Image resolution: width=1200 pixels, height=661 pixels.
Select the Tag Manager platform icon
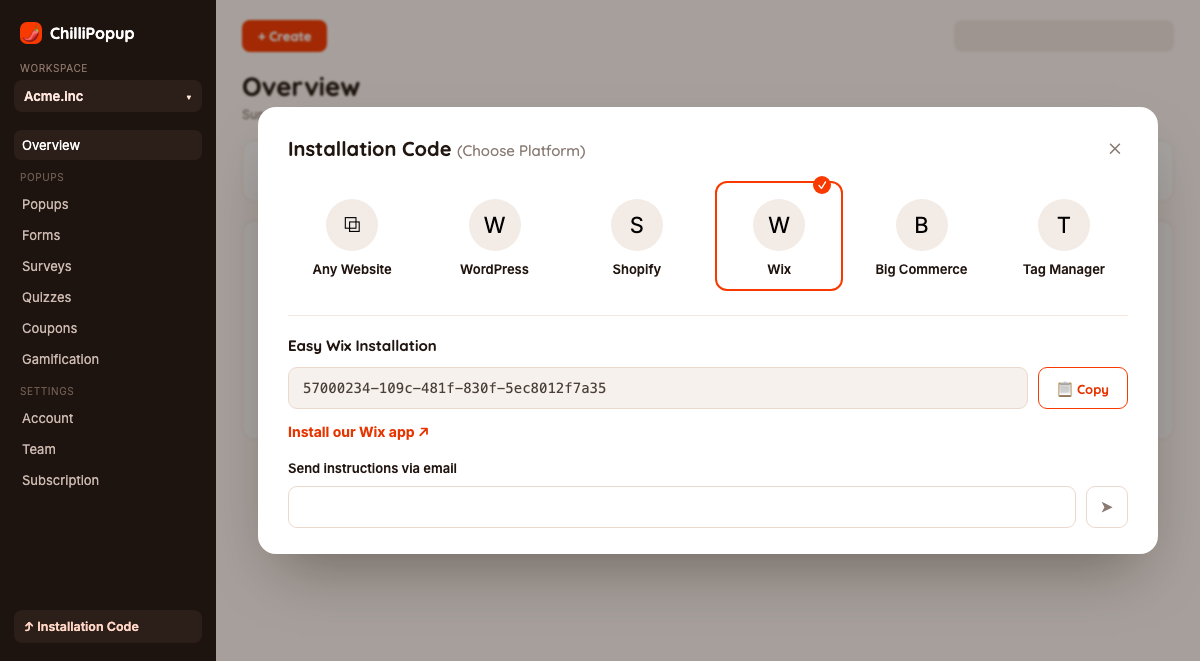pos(1064,224)
